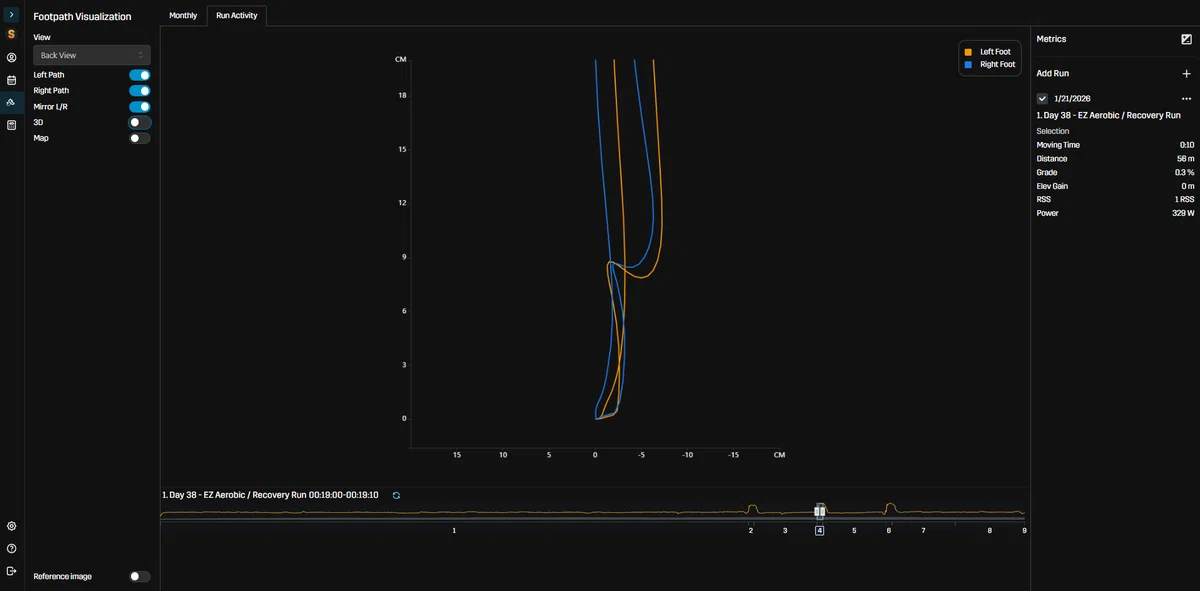Disable the Mirror L/R switch
1200x591 pixels.
point(140,106)
